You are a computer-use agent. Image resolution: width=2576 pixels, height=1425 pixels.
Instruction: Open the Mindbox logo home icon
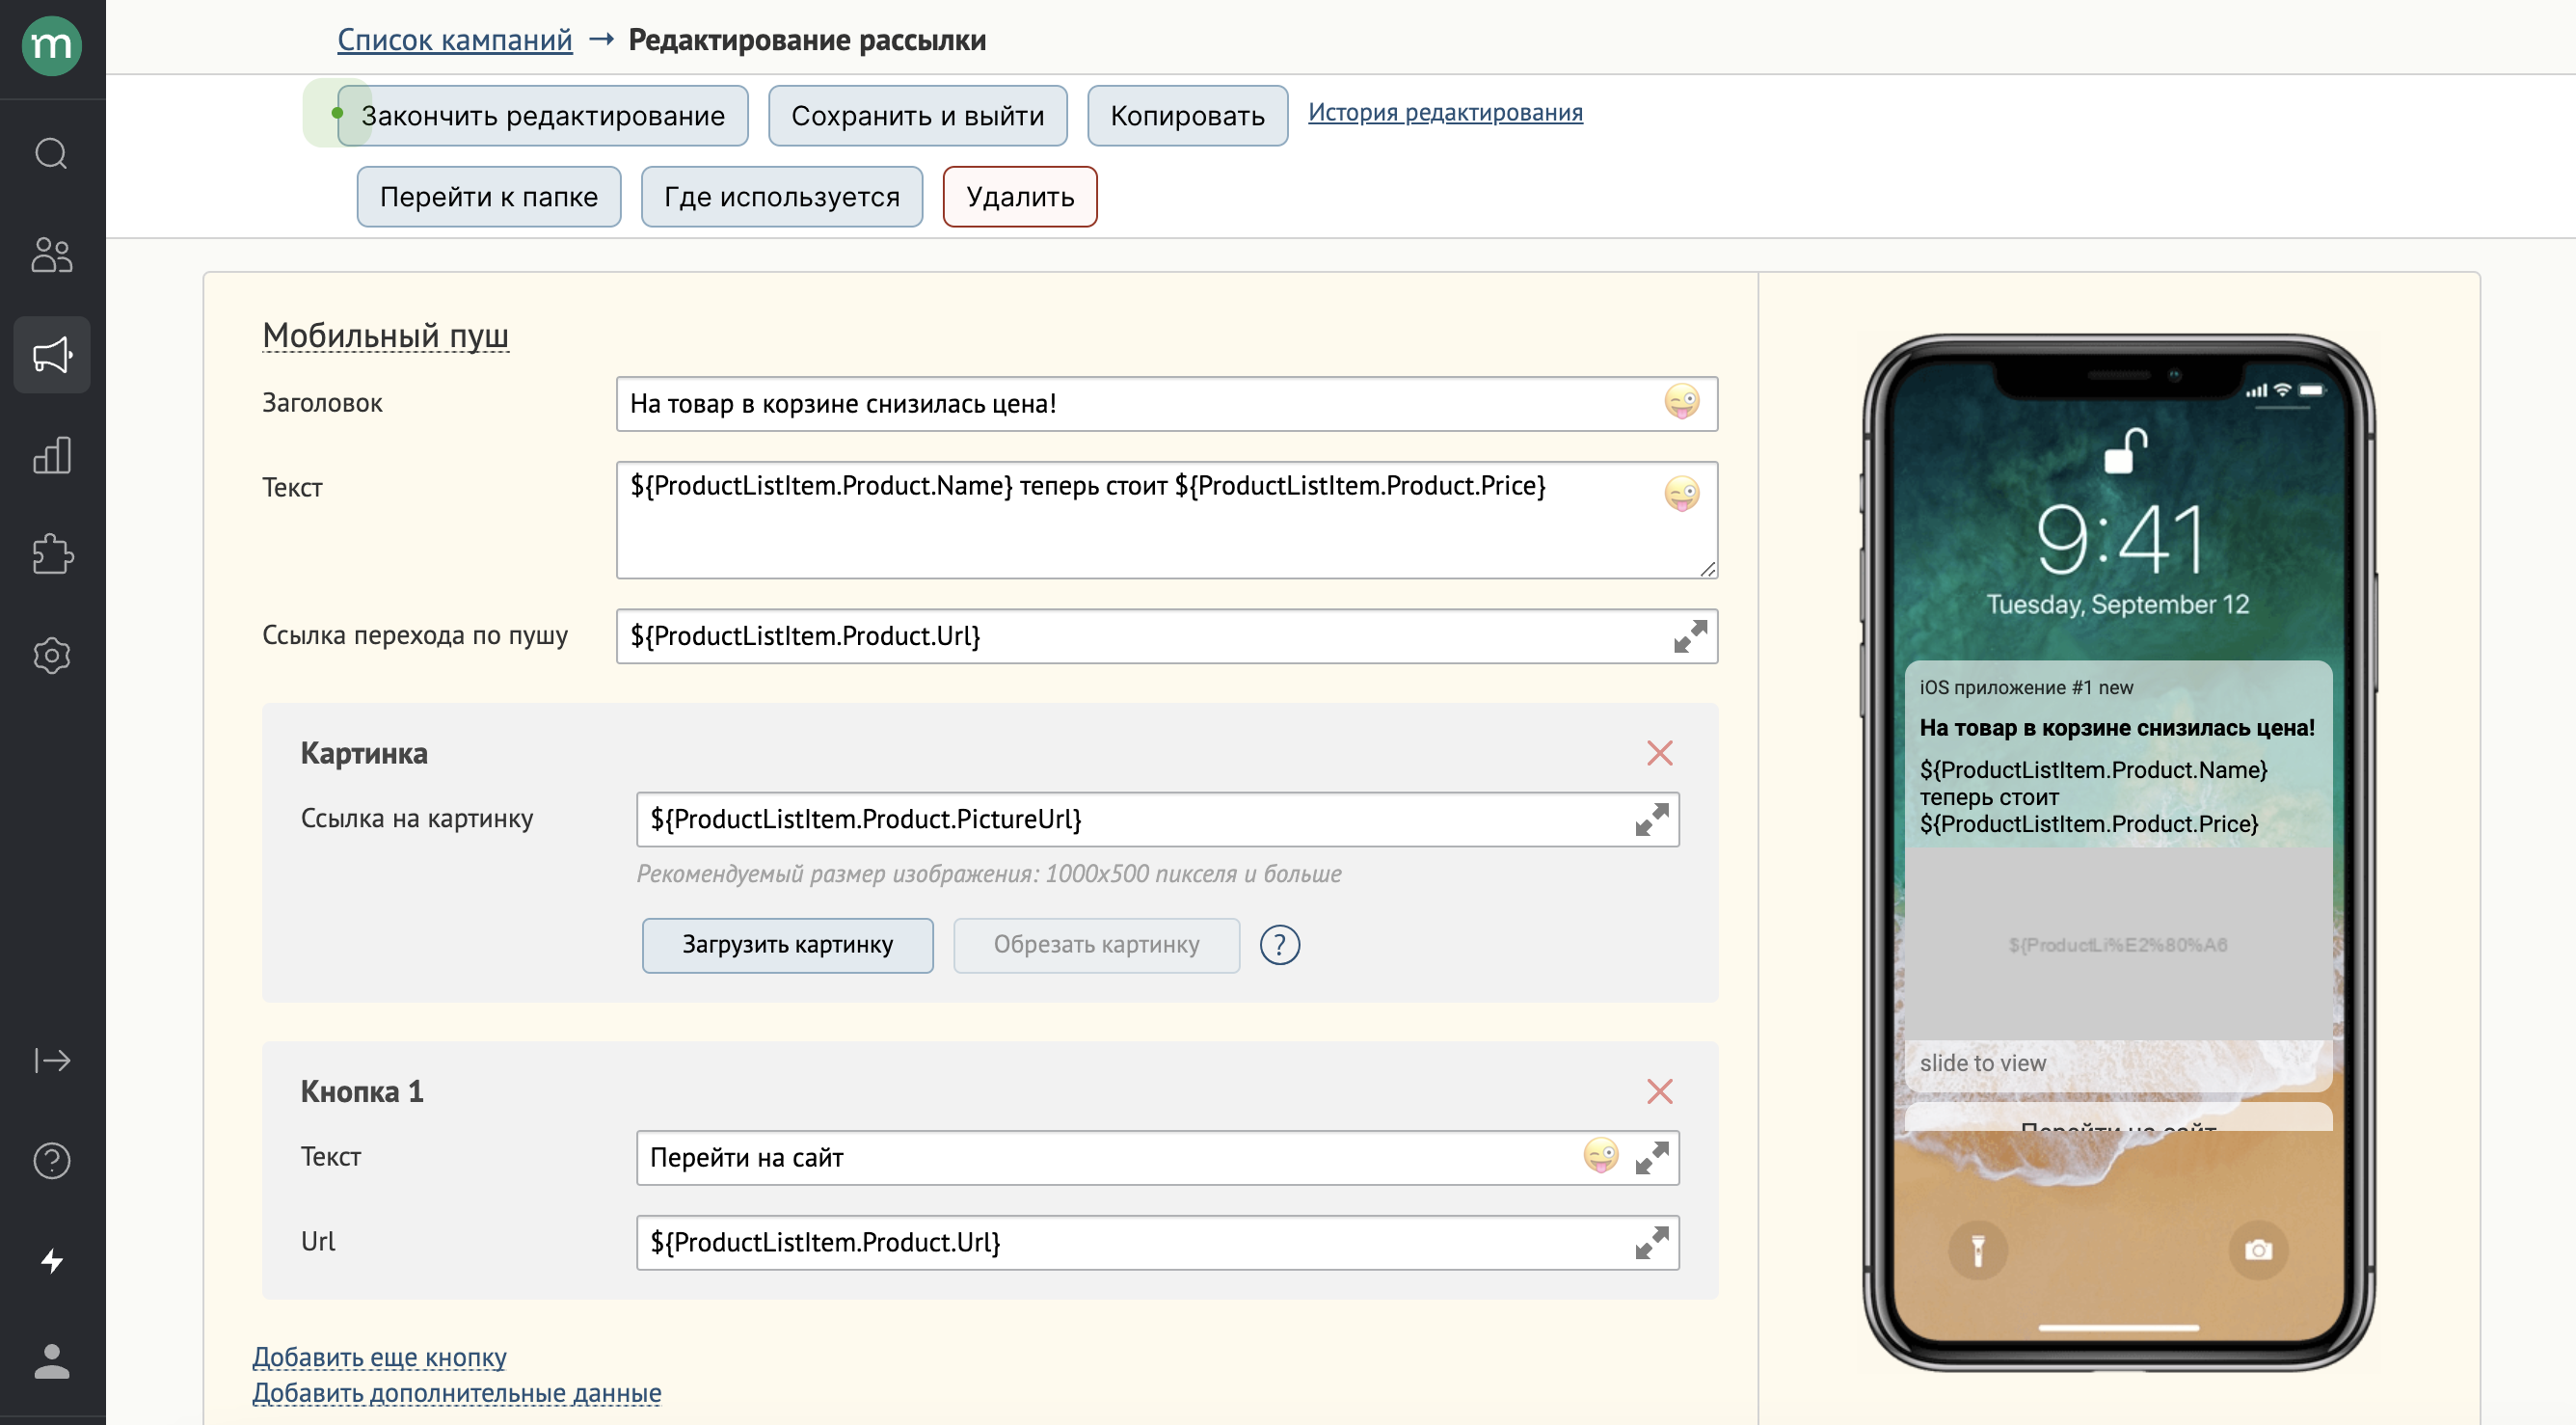[52, 45]
